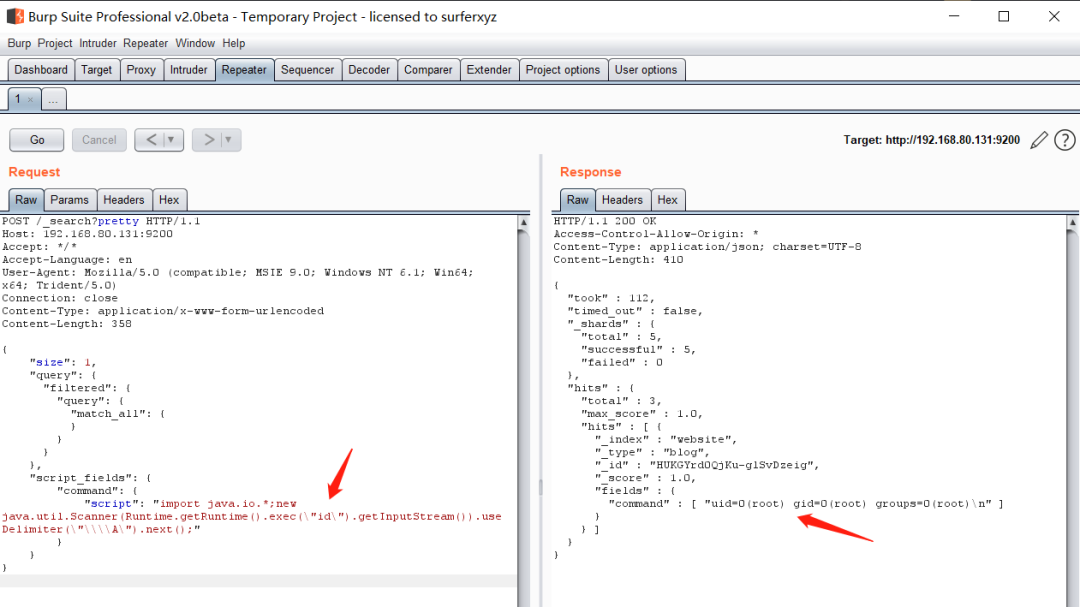Switch to the Extender tab
Image resolution: width=1080 pixels, height=607 pixels.
[x=489, y=70]
